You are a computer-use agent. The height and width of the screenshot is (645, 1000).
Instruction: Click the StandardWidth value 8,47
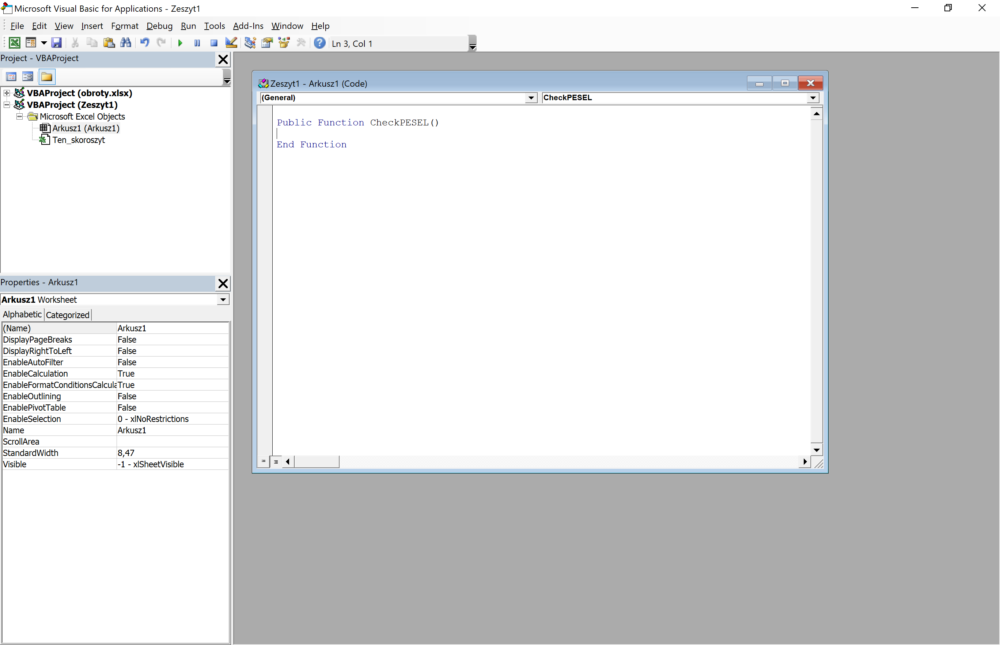pyautogui.click(x=172, y=453)
